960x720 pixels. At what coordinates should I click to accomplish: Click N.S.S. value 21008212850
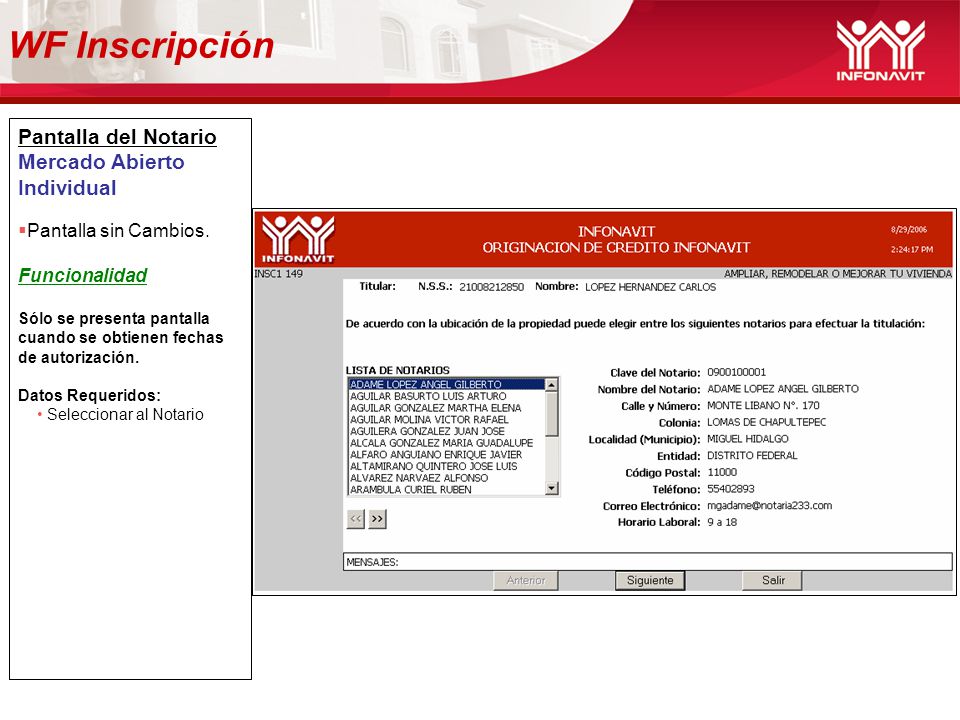(492, 287)
